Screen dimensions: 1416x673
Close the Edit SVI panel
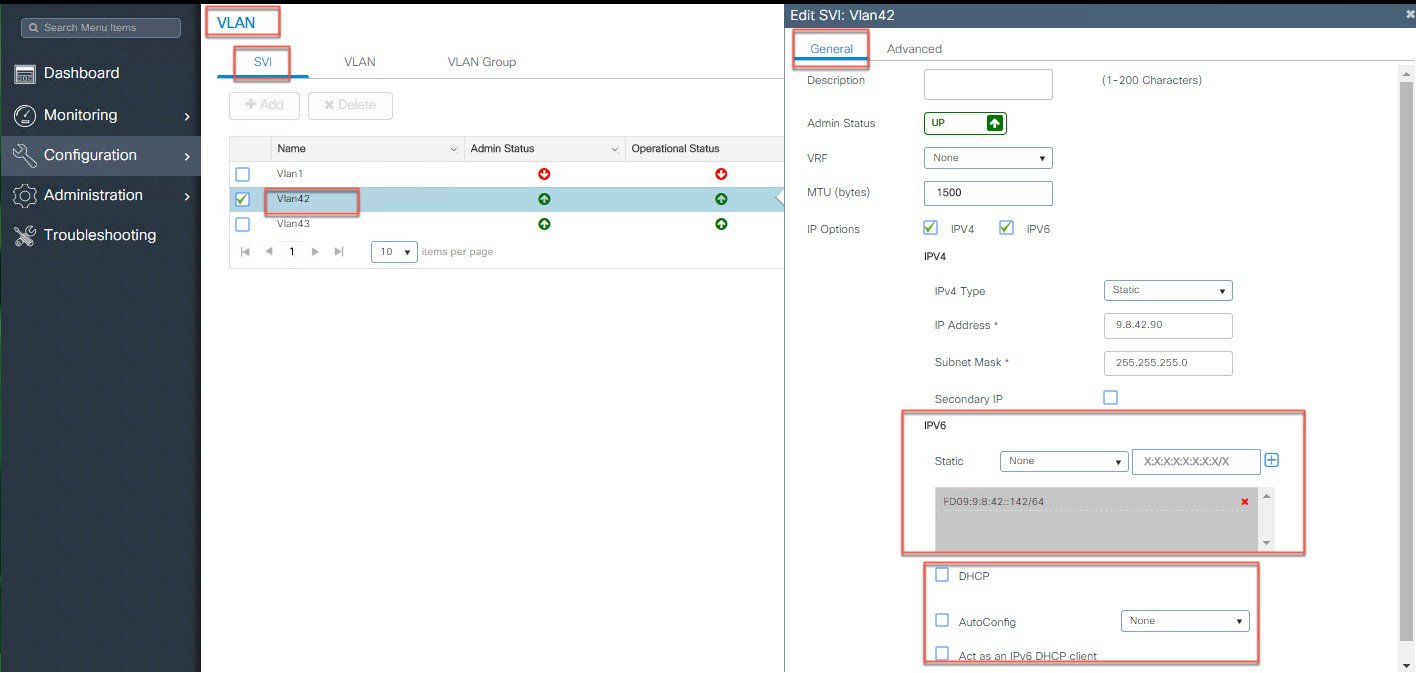[x=1410, y=14]
